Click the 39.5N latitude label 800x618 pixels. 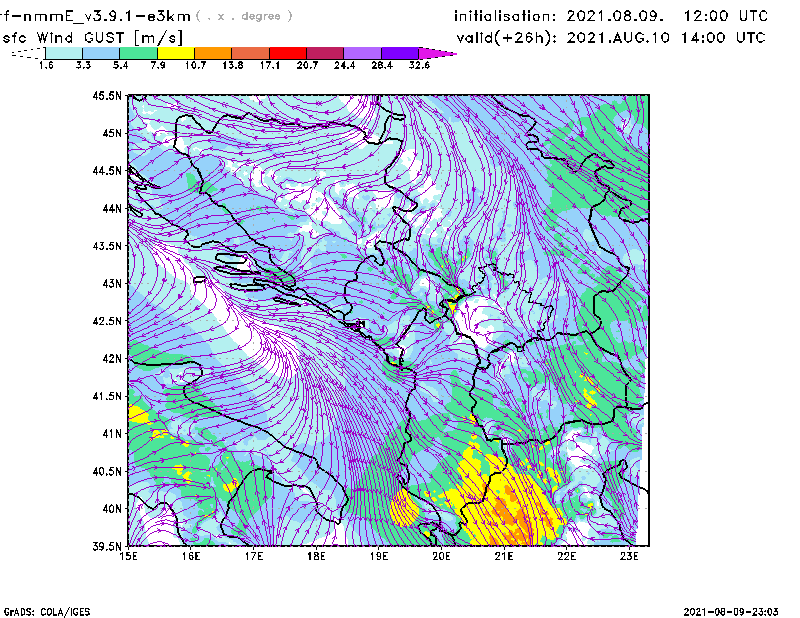(107, 547)
